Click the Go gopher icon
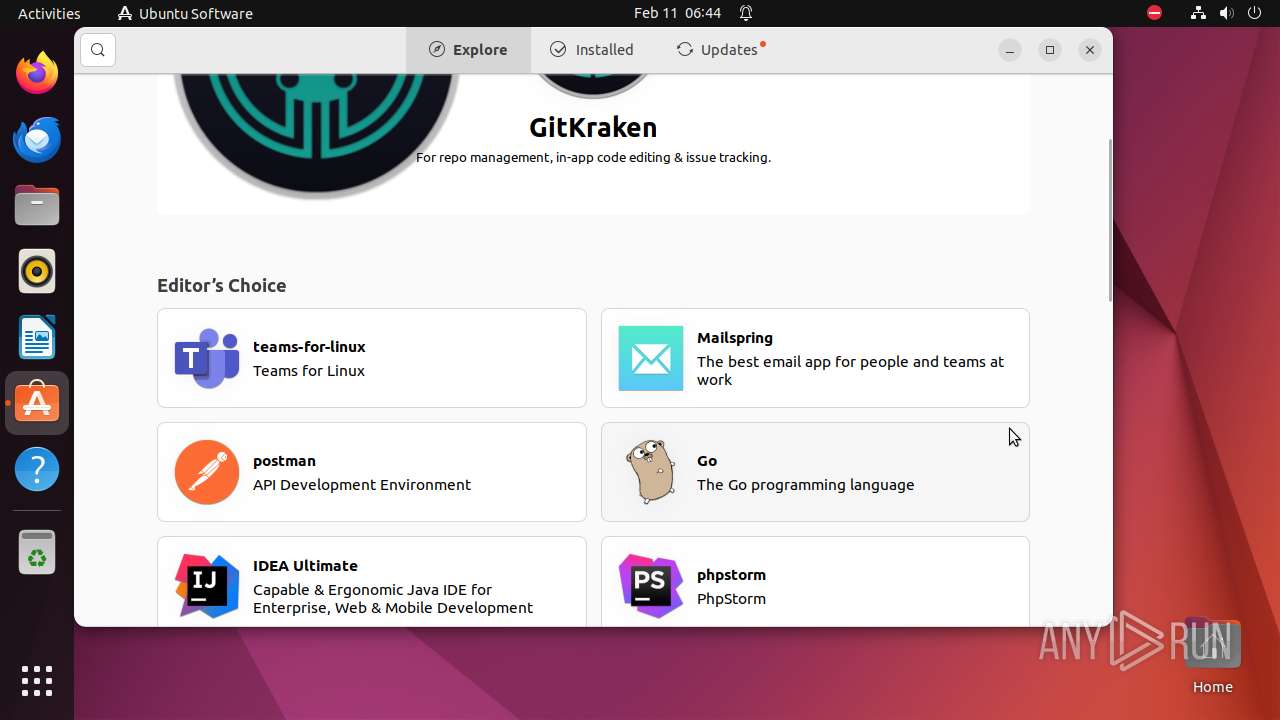 [651, 472]
